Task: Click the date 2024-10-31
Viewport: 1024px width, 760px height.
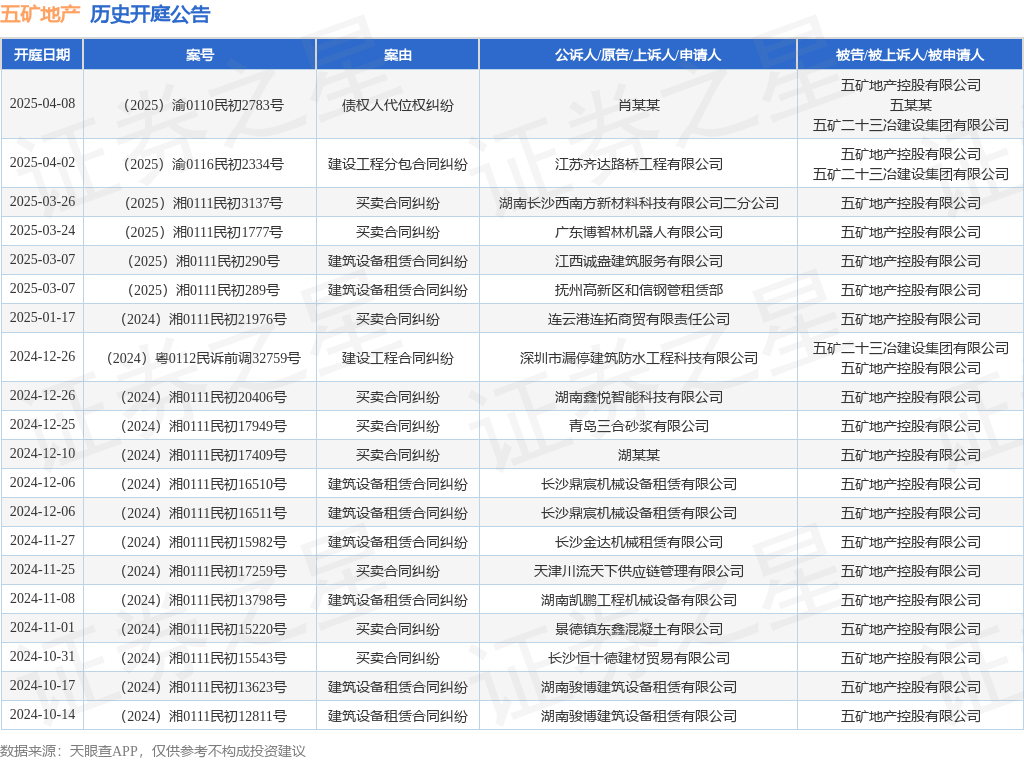Action: (x=42, y=656)
